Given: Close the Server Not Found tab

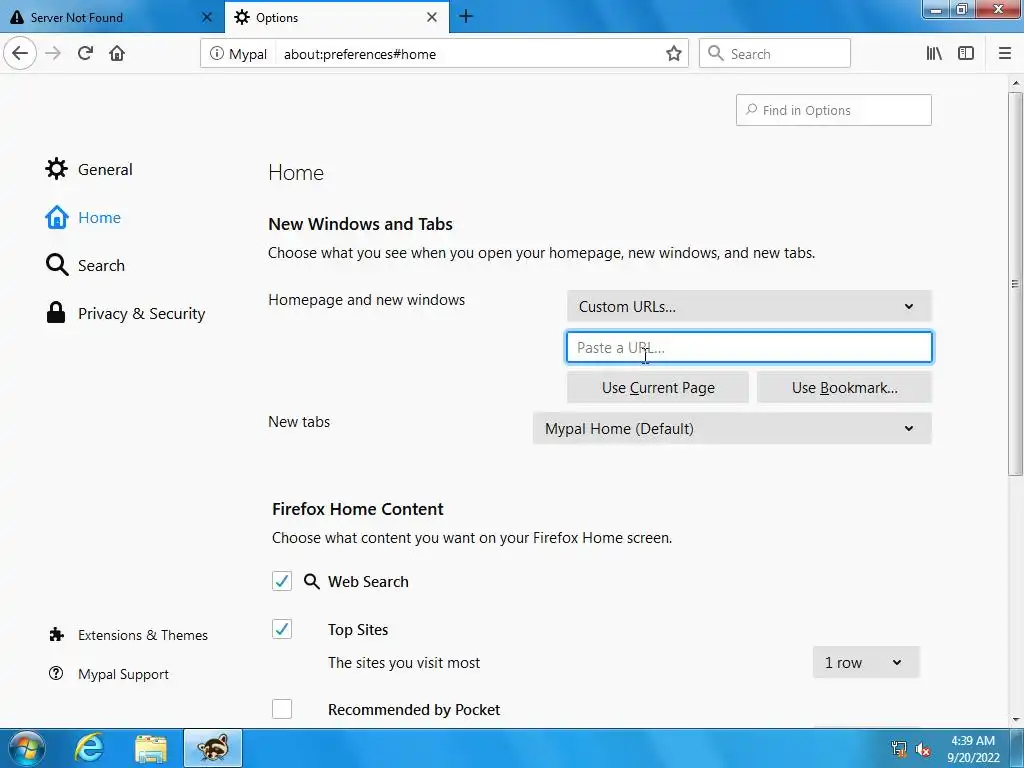Looking at the screenshot, I should tap(207, 17).
